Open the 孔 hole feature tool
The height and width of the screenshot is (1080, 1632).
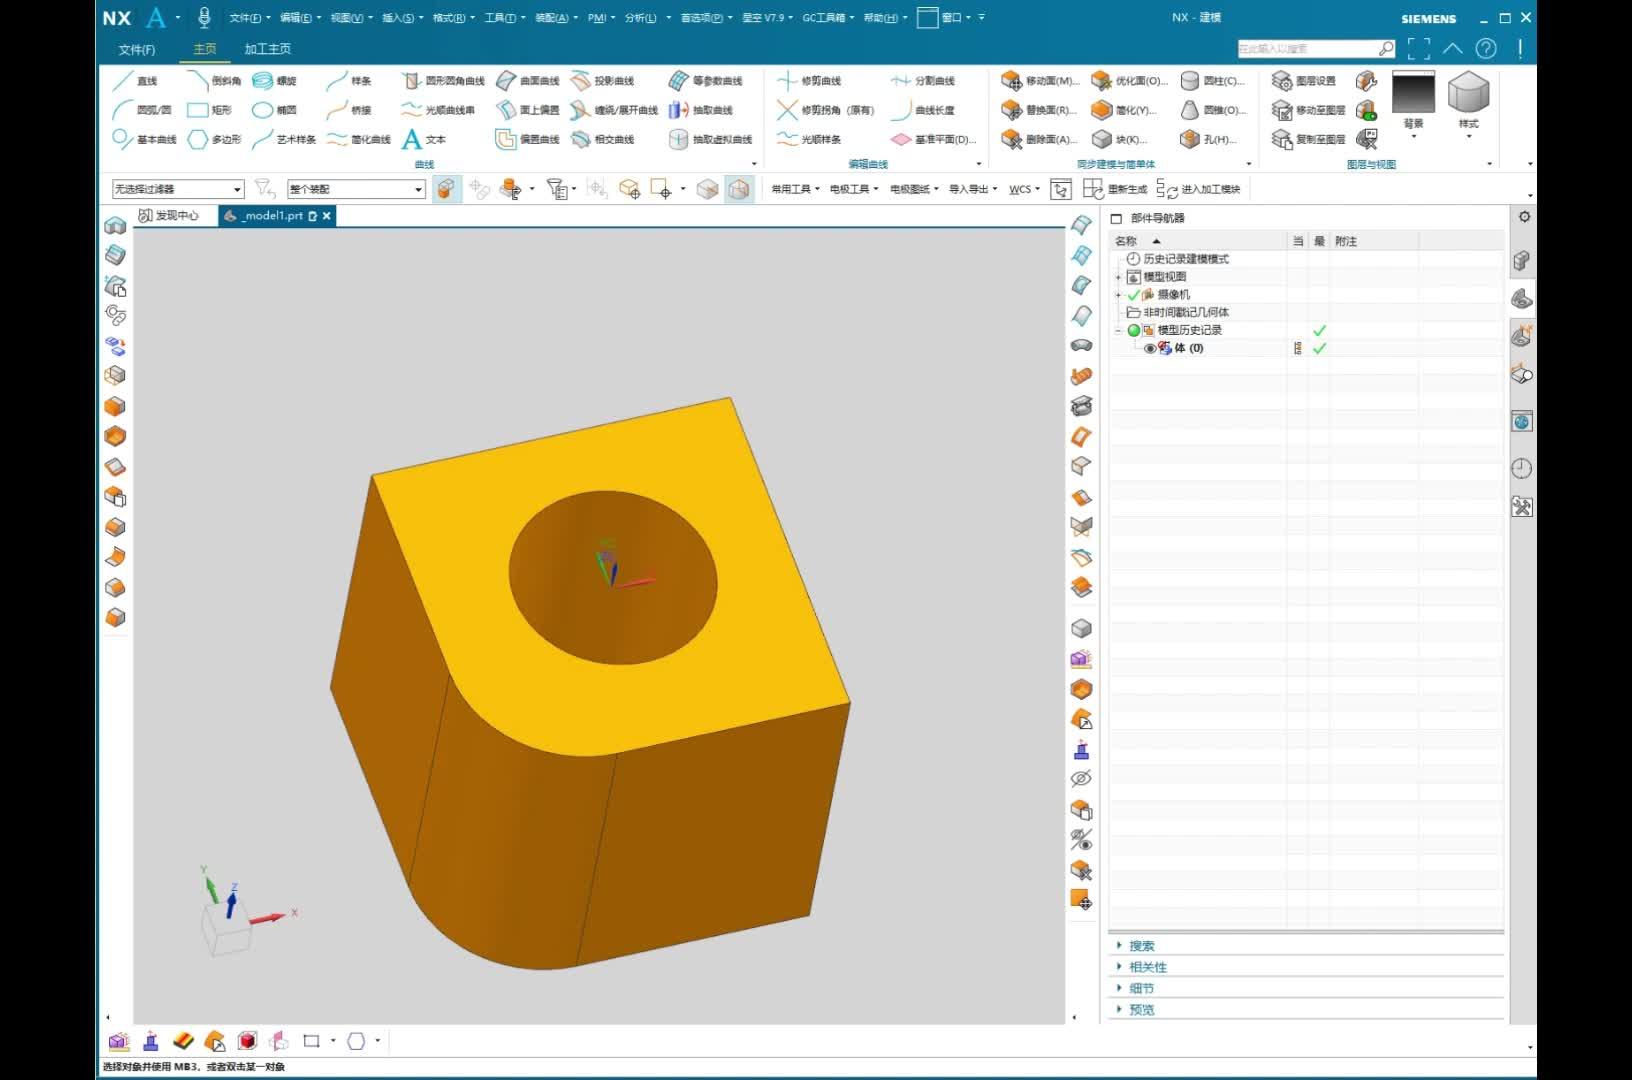(1208, 139)
